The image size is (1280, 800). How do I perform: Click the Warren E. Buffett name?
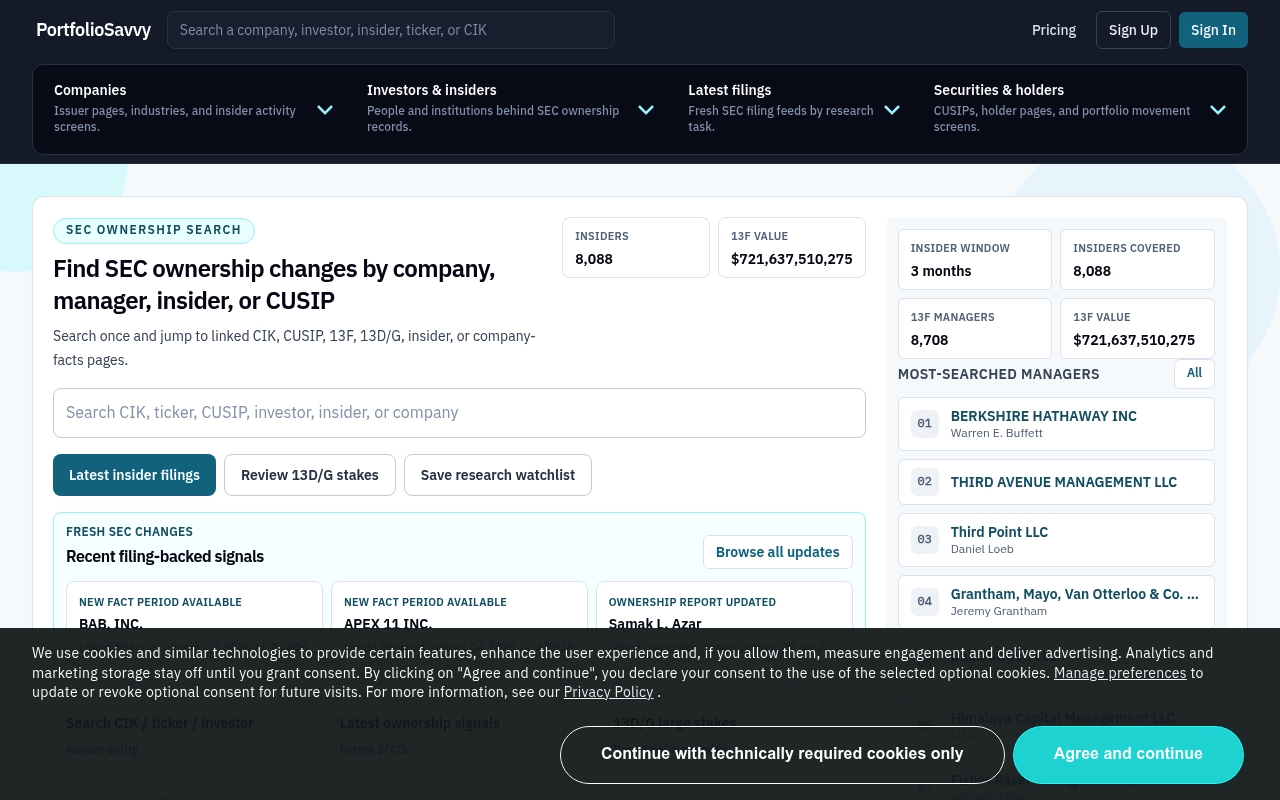[997, 433]
